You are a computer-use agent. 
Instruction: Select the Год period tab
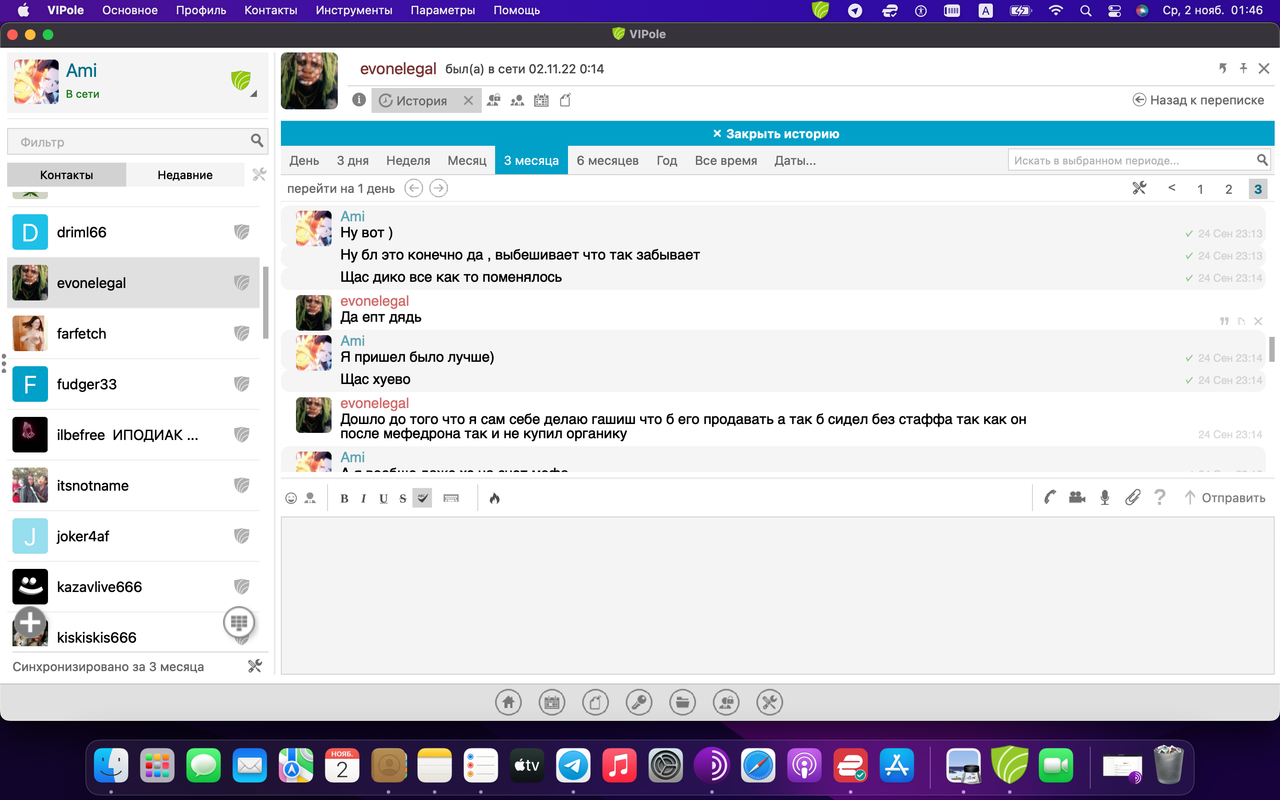coord(667,160)
